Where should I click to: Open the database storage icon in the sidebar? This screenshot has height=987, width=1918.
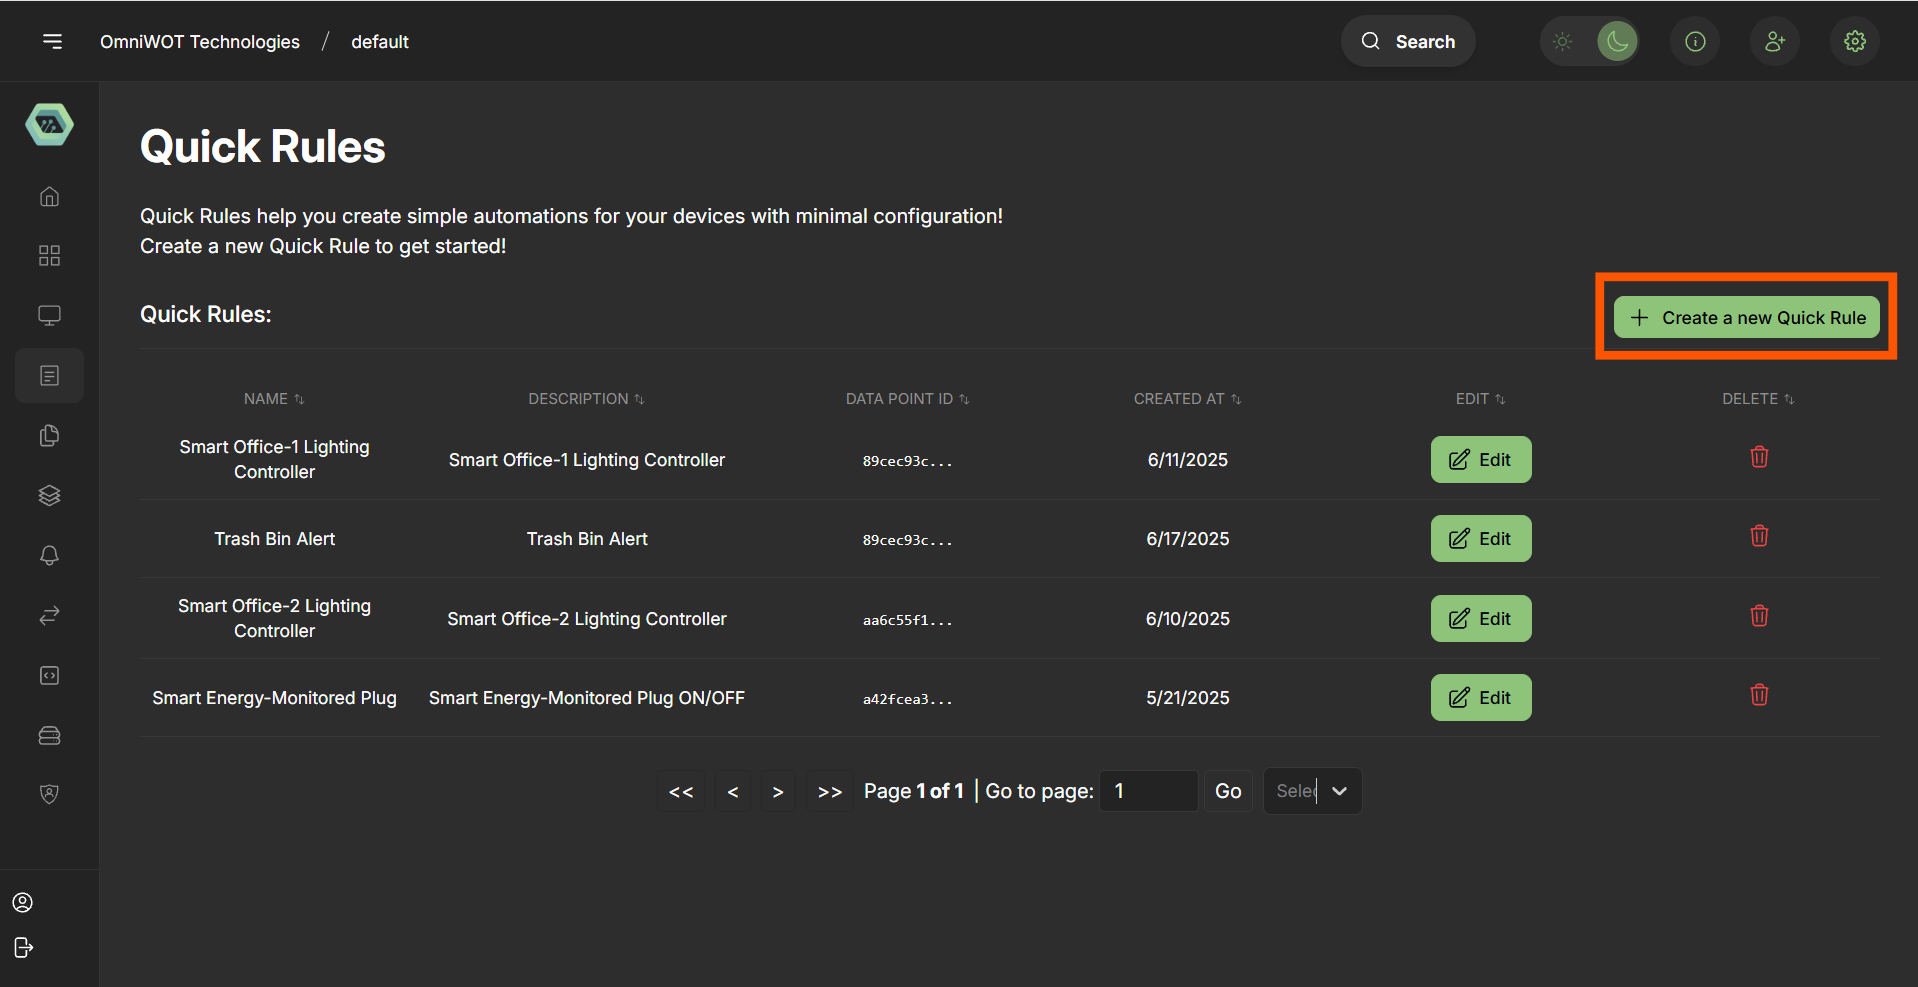[x=49, y=735]
